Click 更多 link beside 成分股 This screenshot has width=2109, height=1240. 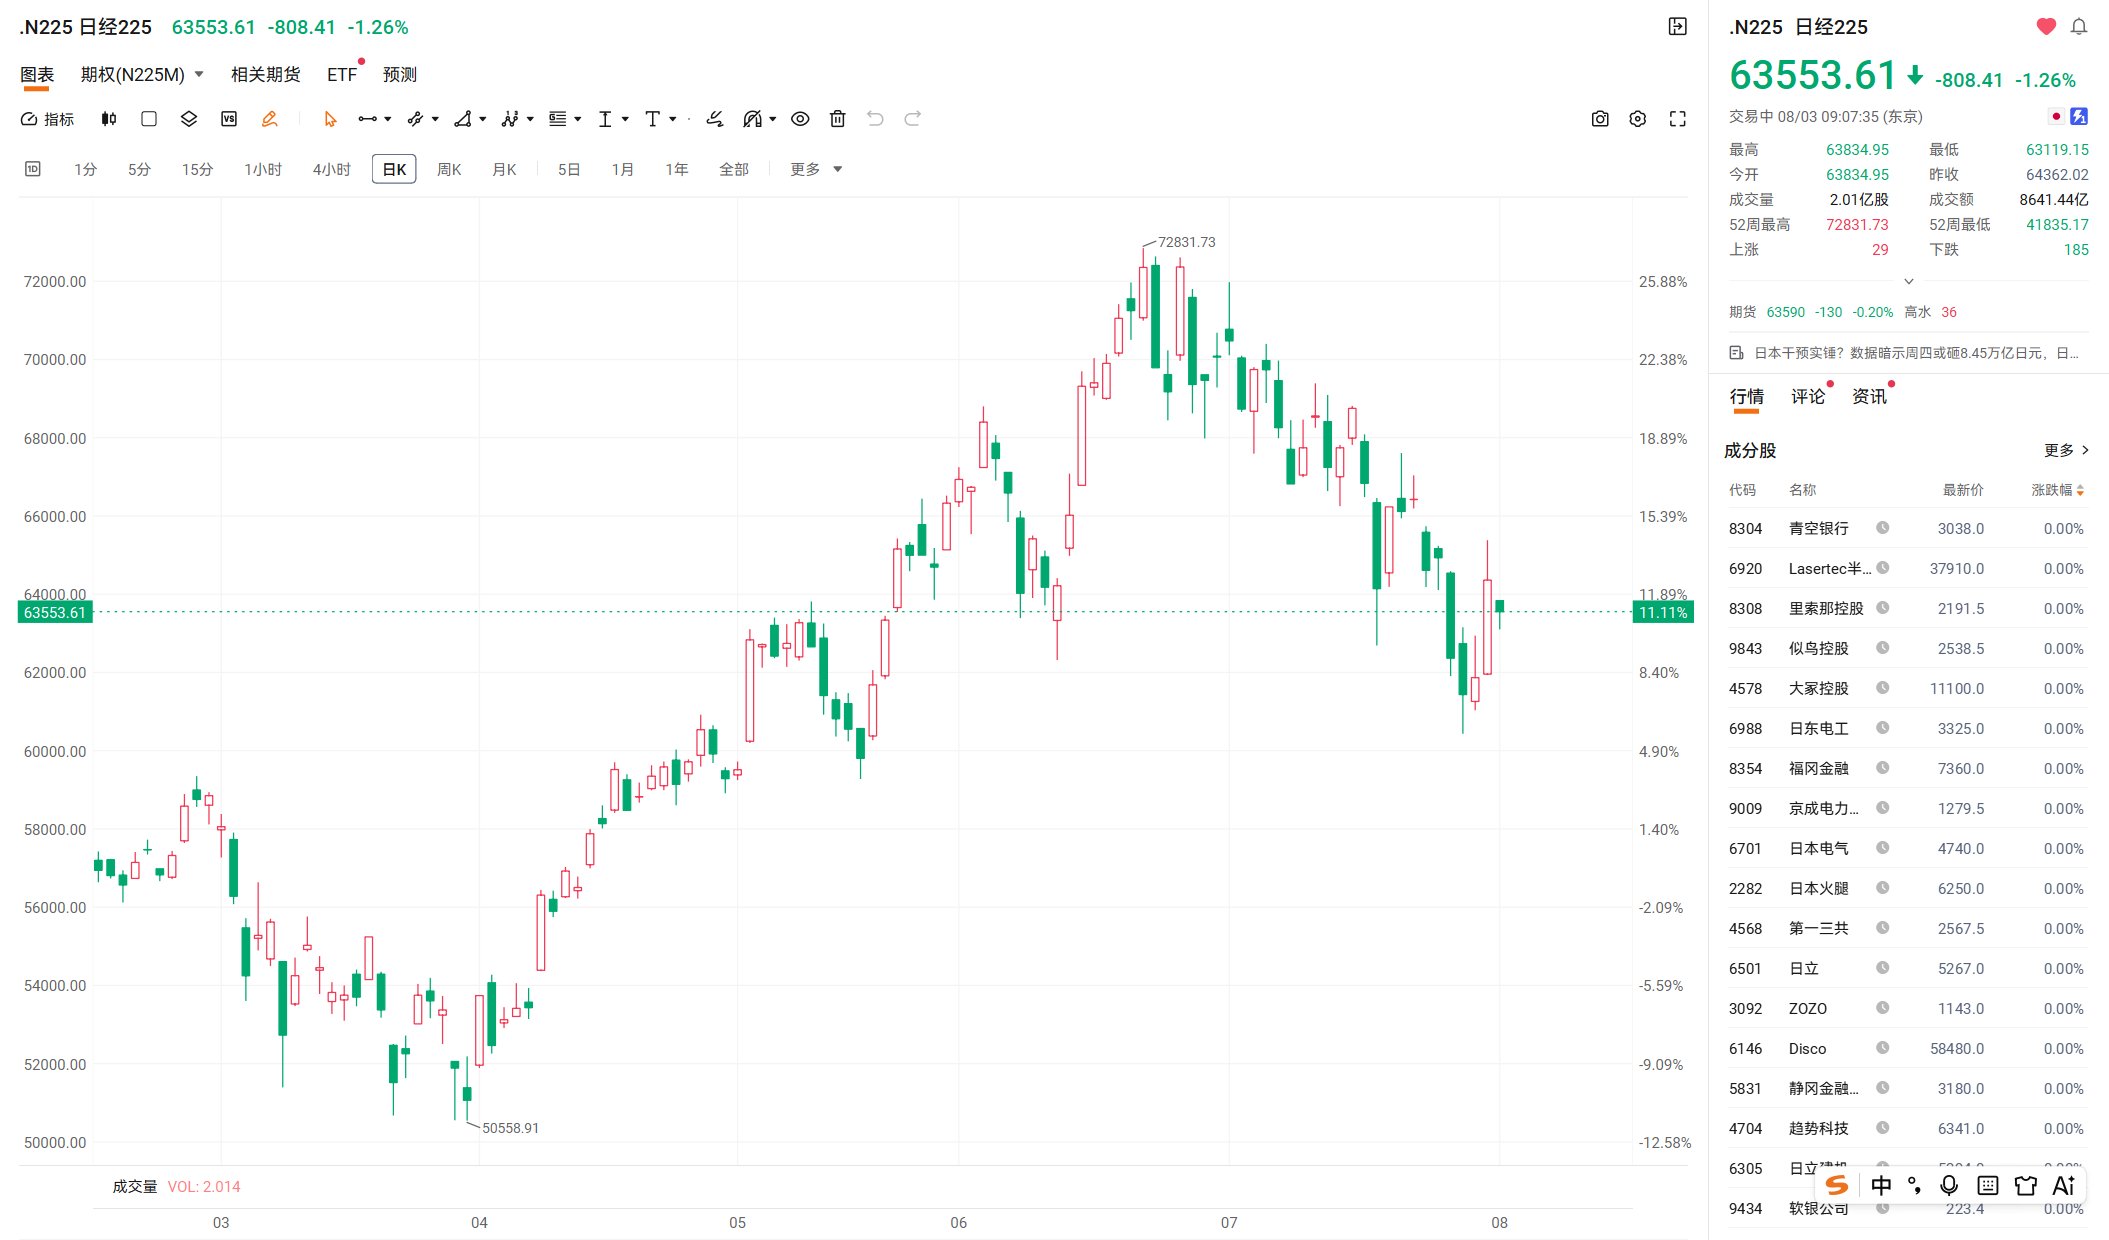pos(2066,450)
